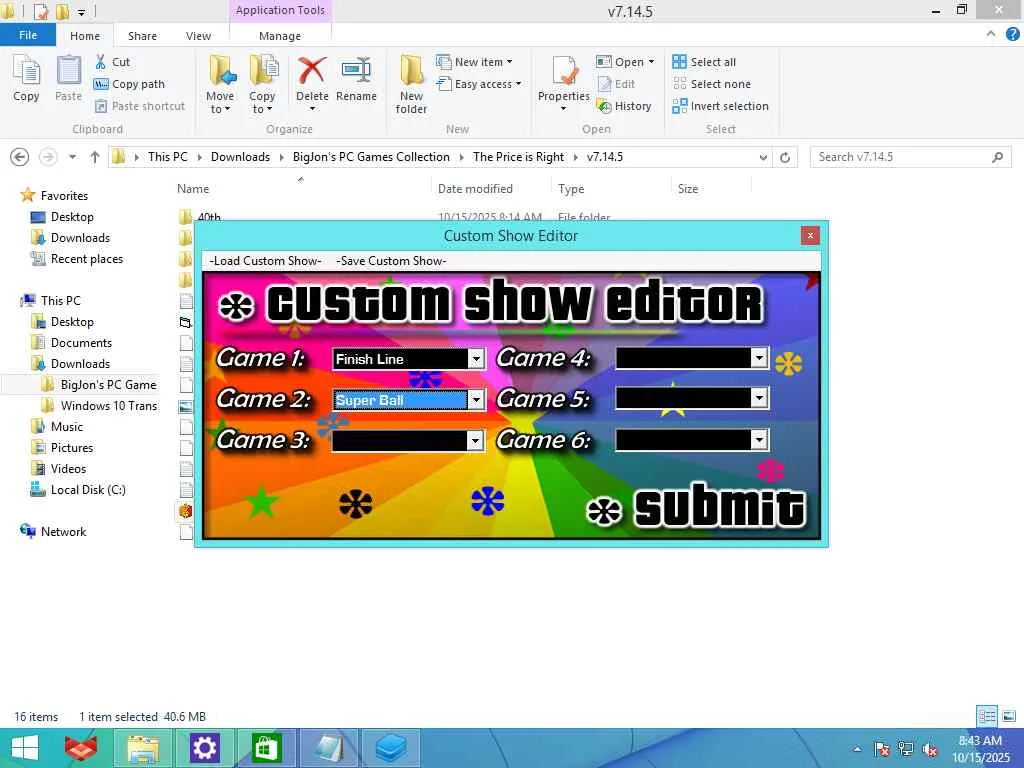The width and height of the screenshot is (1024, 768).
Task: Open the New item dropdown
Action: click(475, 62)
